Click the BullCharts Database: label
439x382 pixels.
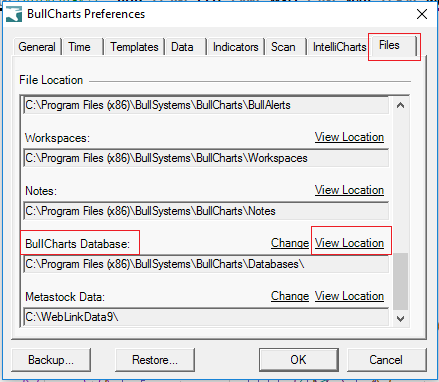click(x=77, y=244)
